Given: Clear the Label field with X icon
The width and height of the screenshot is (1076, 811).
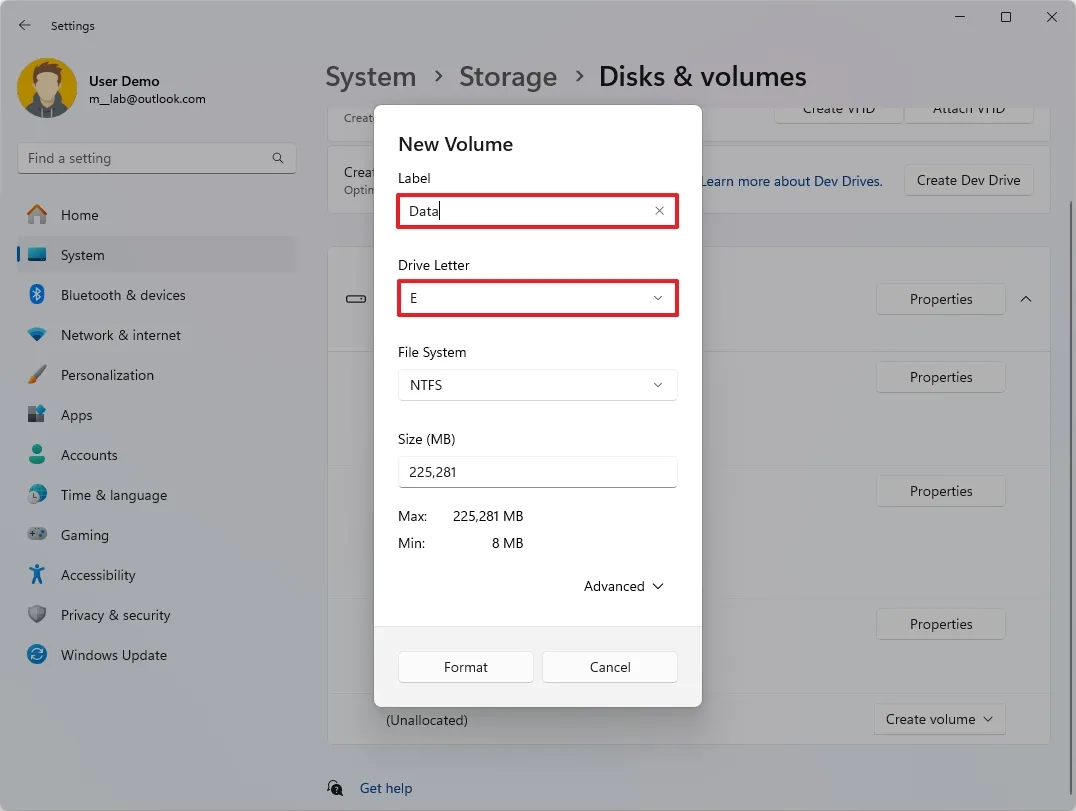Looking at the screenshot, I should click(659, 211).
